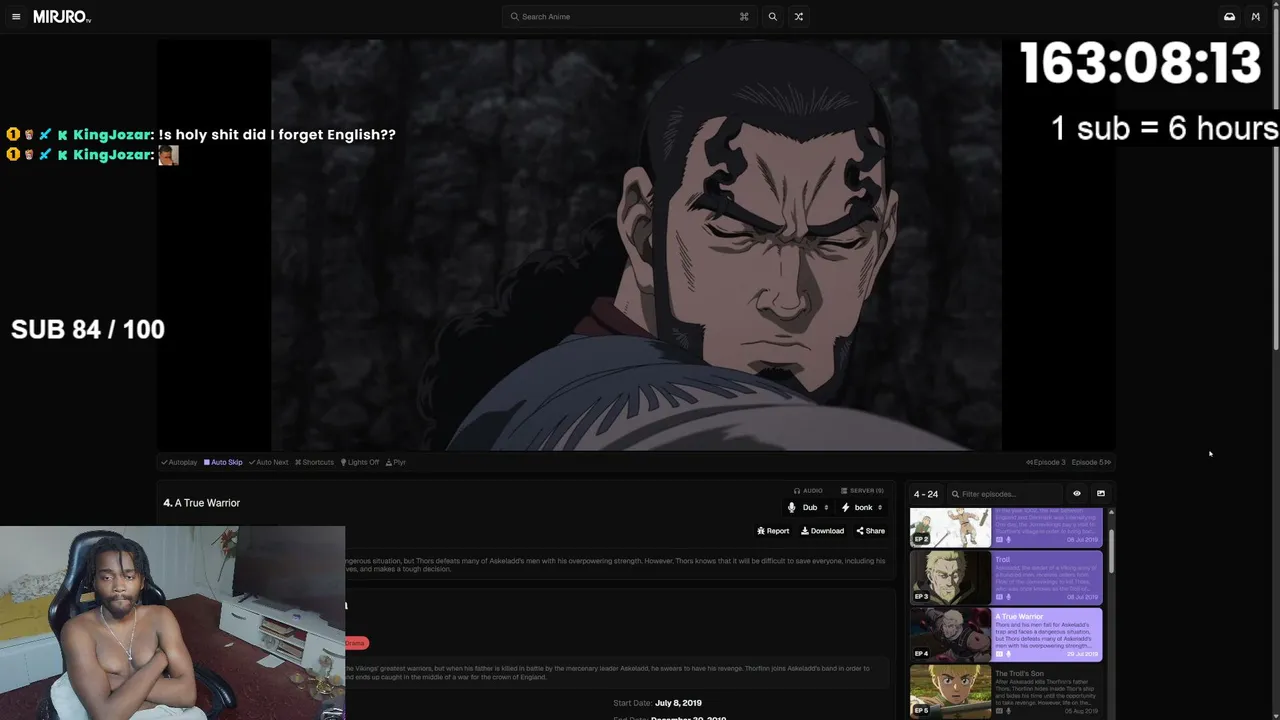
Task: Click the subtitle icon on A True Warrior card
Action: tap(999, 654)
